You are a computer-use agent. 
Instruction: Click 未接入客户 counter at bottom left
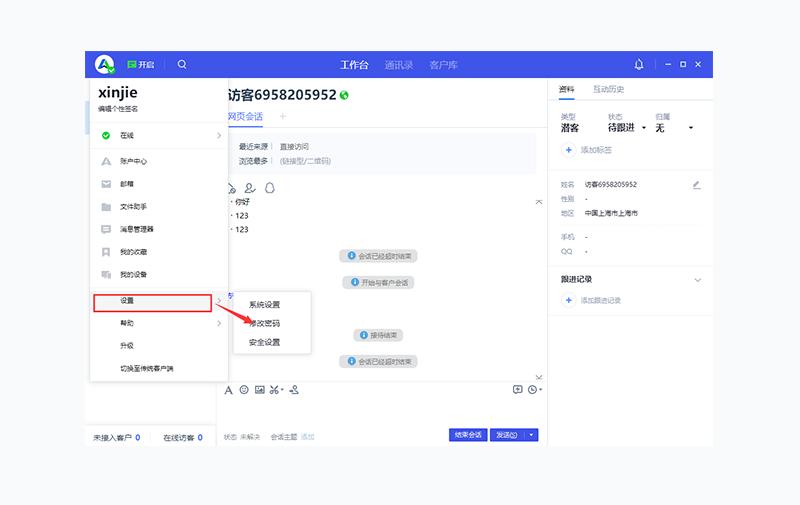116,438
